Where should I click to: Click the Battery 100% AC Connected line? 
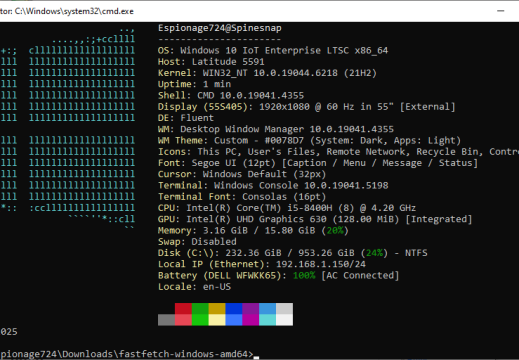click(x=279, y=276)
